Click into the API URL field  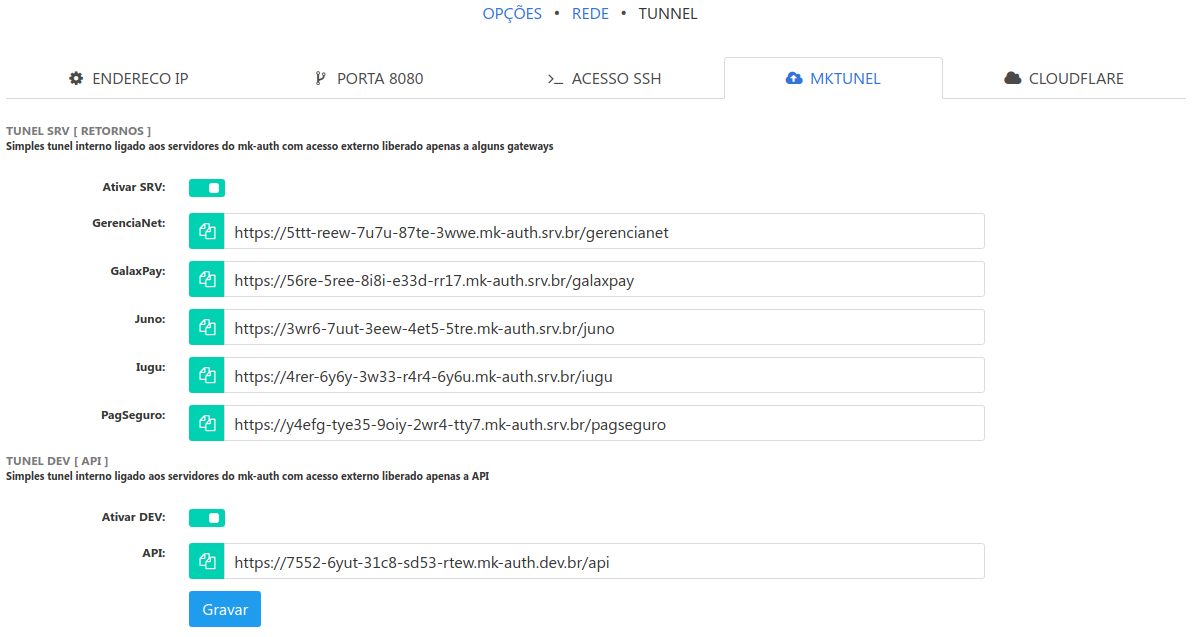(x=603, y=561)
